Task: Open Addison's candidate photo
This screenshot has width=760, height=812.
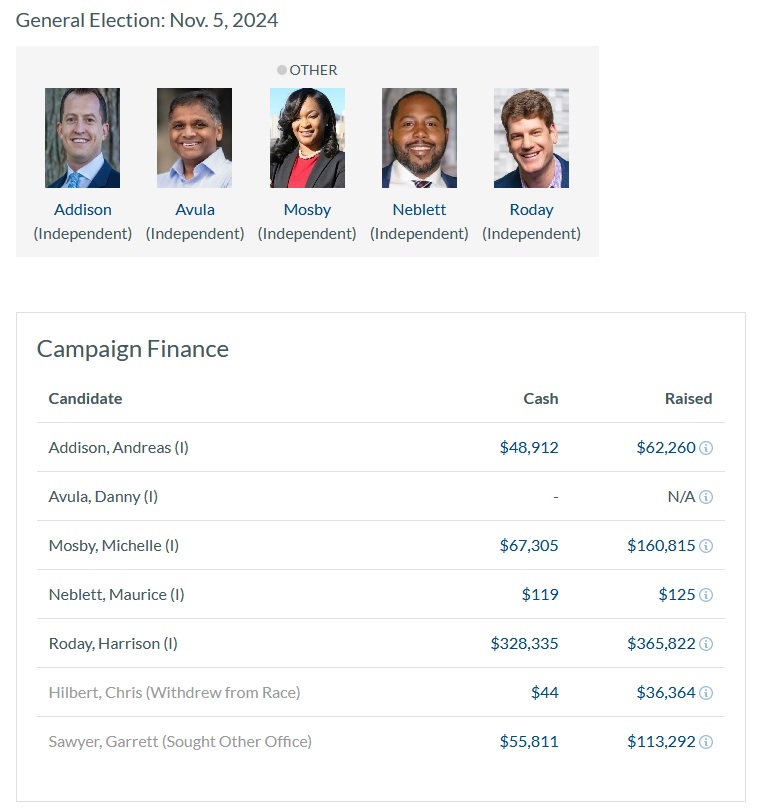Action: pos(82,138)
